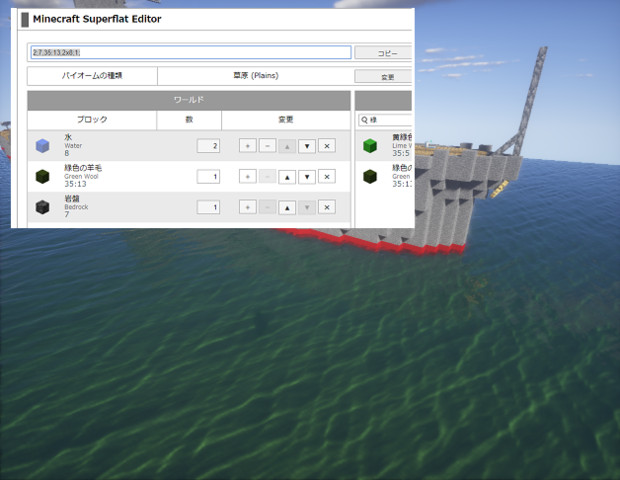620x480 pixels.
Task: Click the 数 column header
Action: [189, 119]
